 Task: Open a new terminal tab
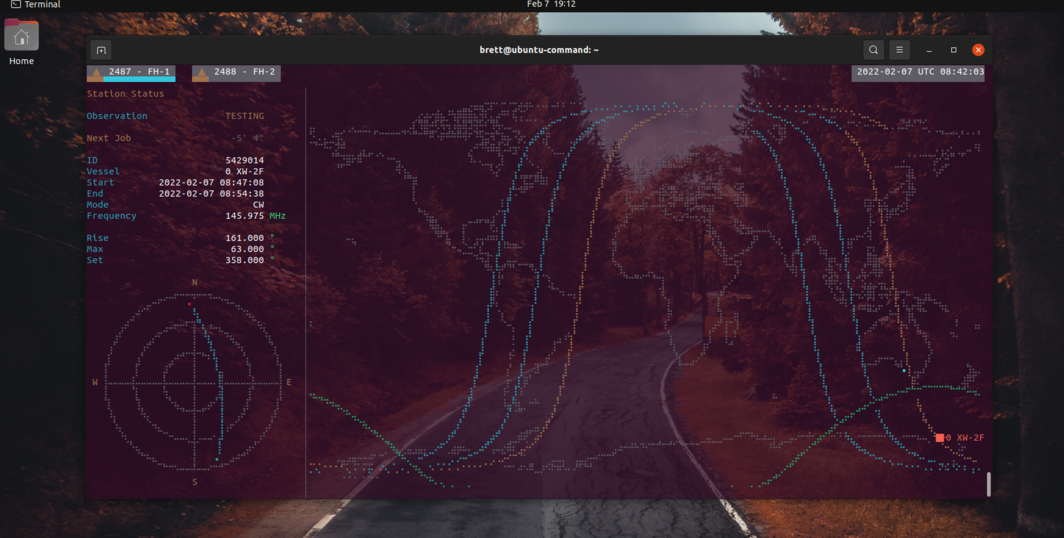[101, 50]
